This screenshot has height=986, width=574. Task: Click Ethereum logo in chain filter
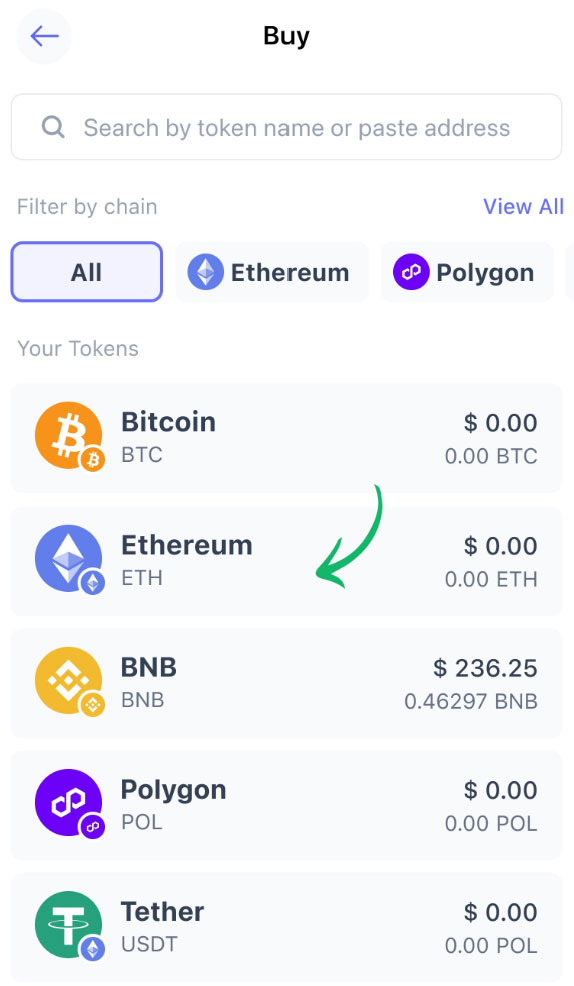(x=206, y=272)
